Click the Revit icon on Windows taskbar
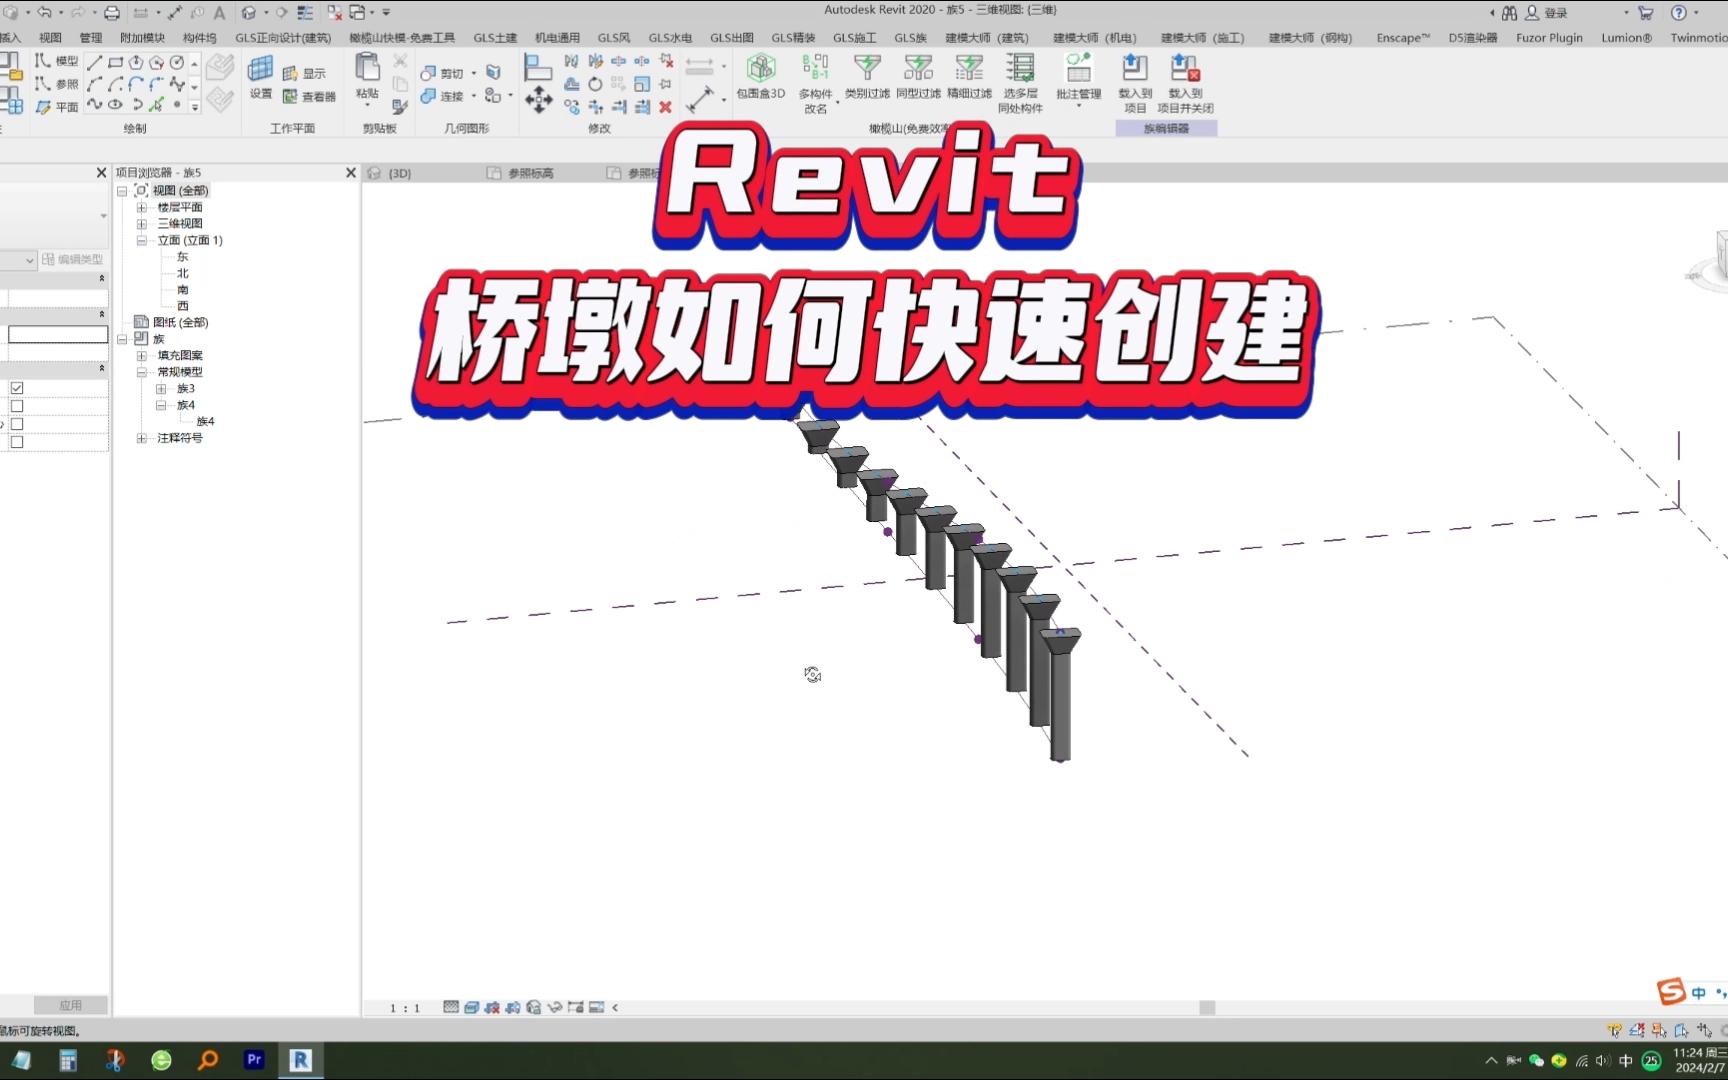The width and height of the screenshot is (1728, 1080). click(300, 1060)
